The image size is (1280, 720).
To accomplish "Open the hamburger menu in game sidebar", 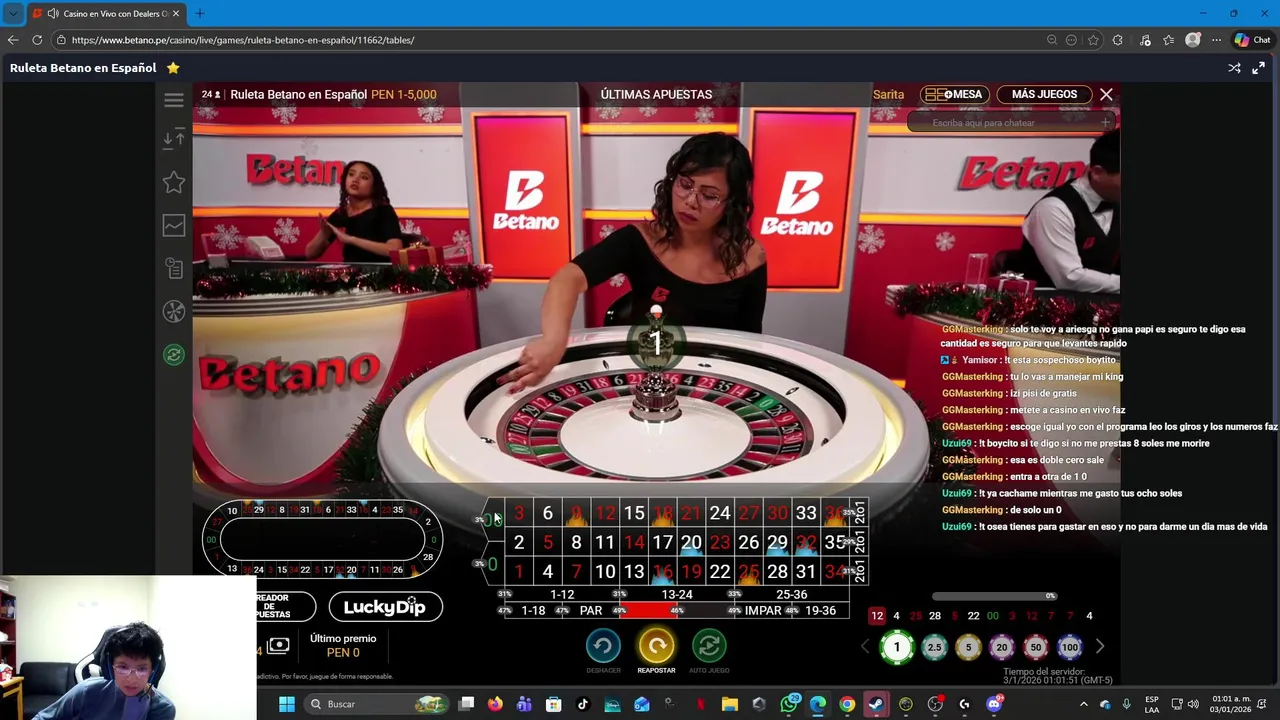I will pos(174,100).
